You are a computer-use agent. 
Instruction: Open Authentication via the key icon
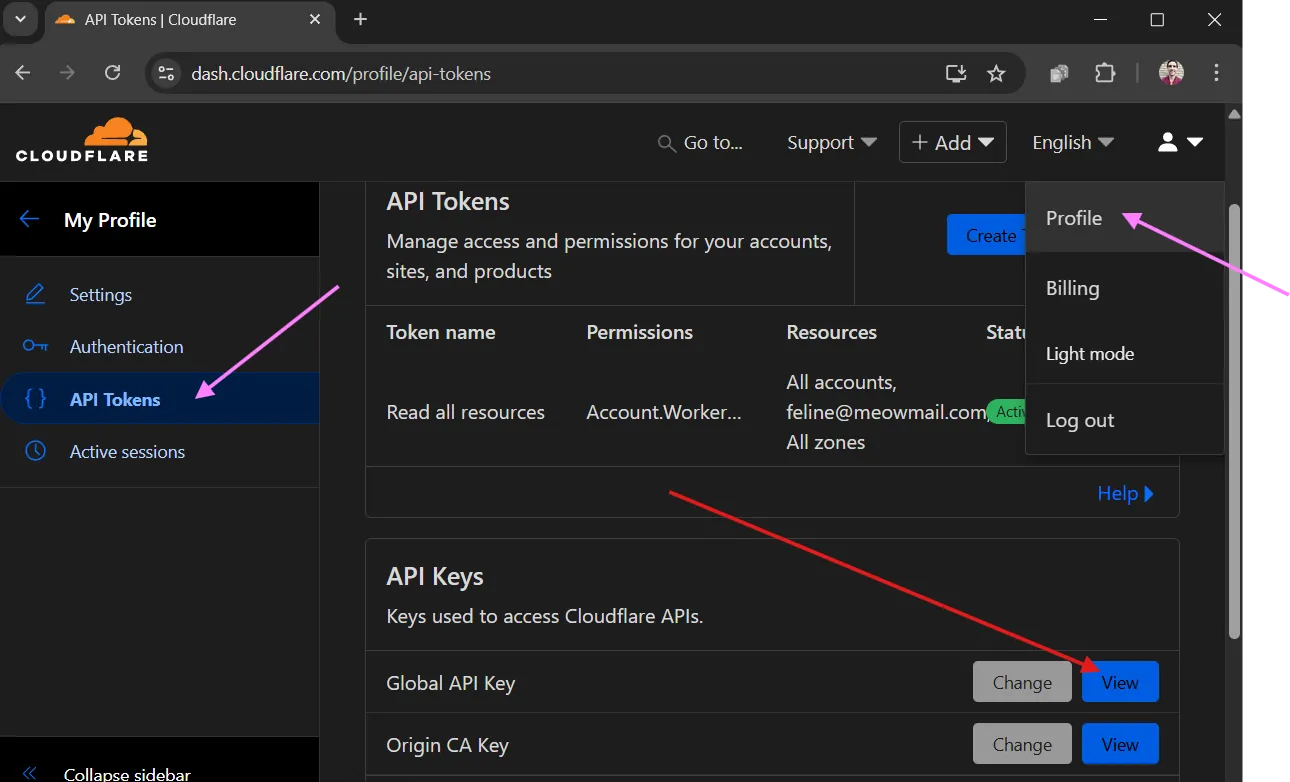(x=35, y=346)
